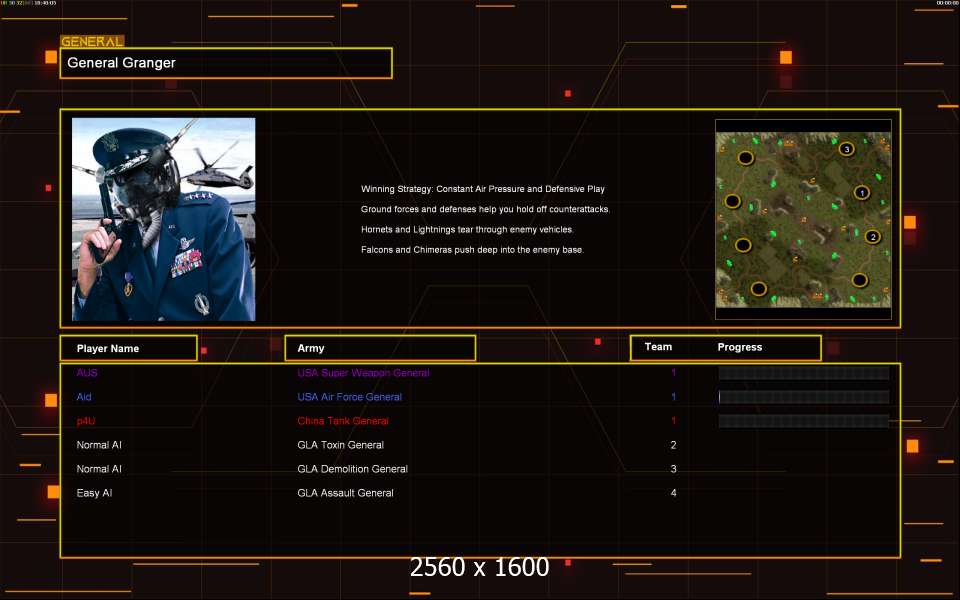The image size is (960, 600).
Task: Click start position 1 on the minimap
Action: (x=861, y=192)
